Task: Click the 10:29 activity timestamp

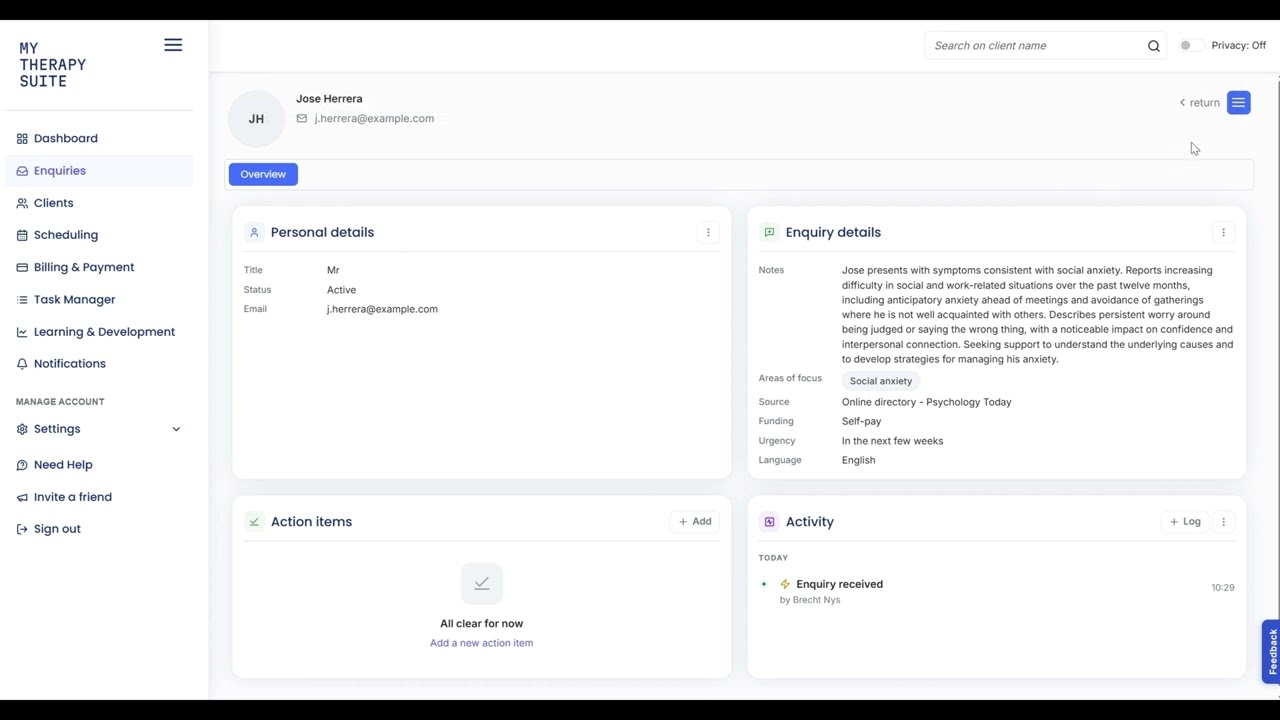Action: click(1223, 588)
